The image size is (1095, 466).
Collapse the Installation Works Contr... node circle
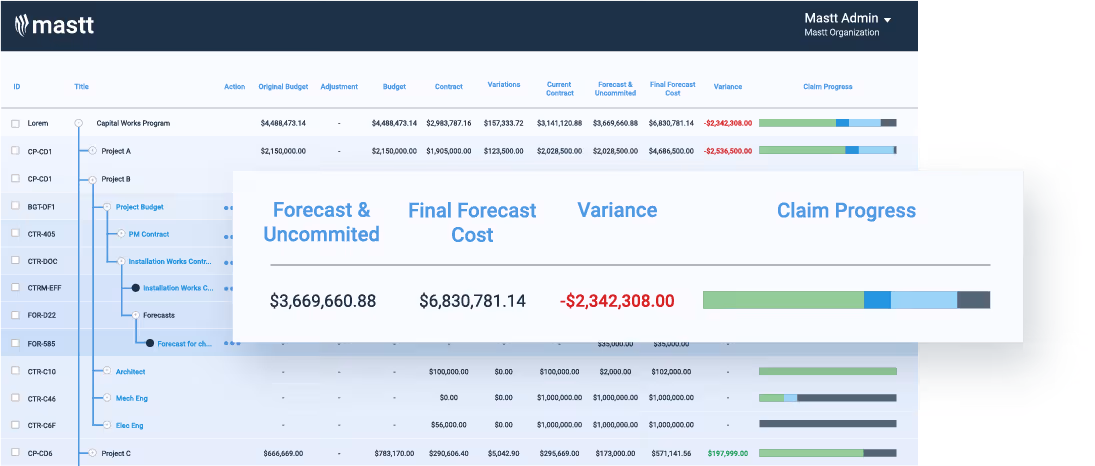121,261
